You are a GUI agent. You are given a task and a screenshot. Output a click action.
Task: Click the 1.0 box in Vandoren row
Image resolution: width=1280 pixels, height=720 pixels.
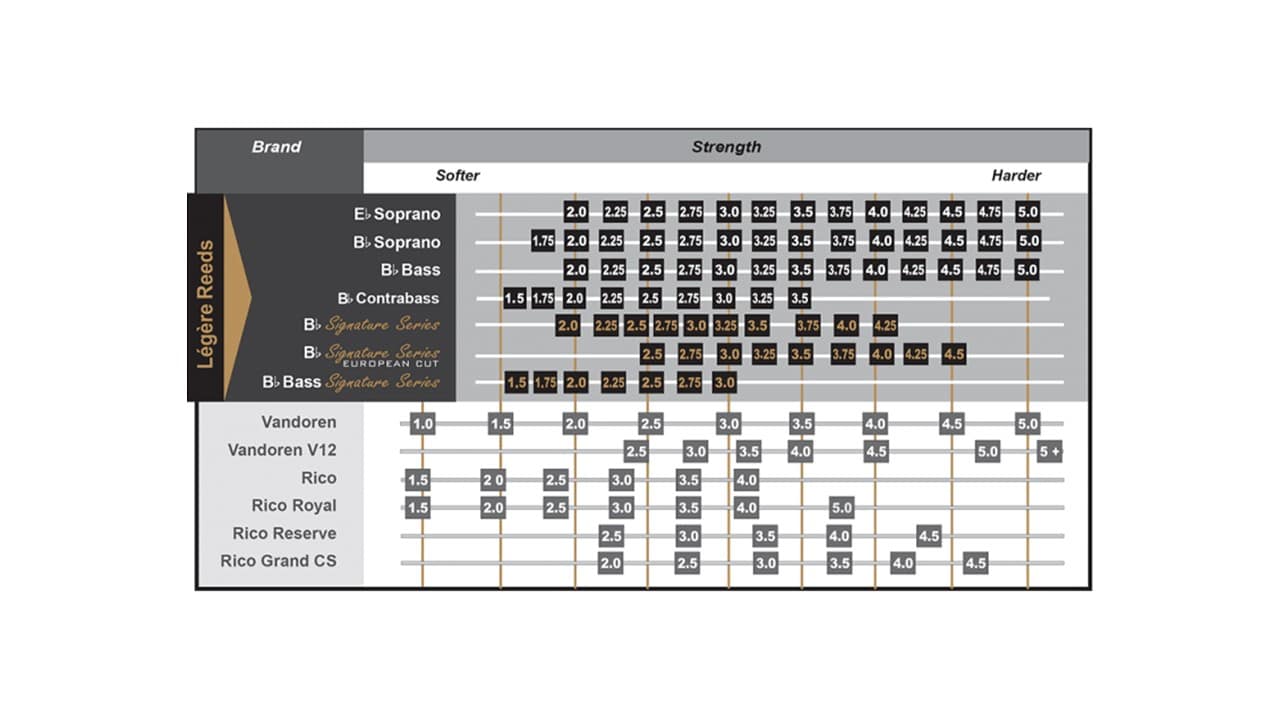coord(423,424)
